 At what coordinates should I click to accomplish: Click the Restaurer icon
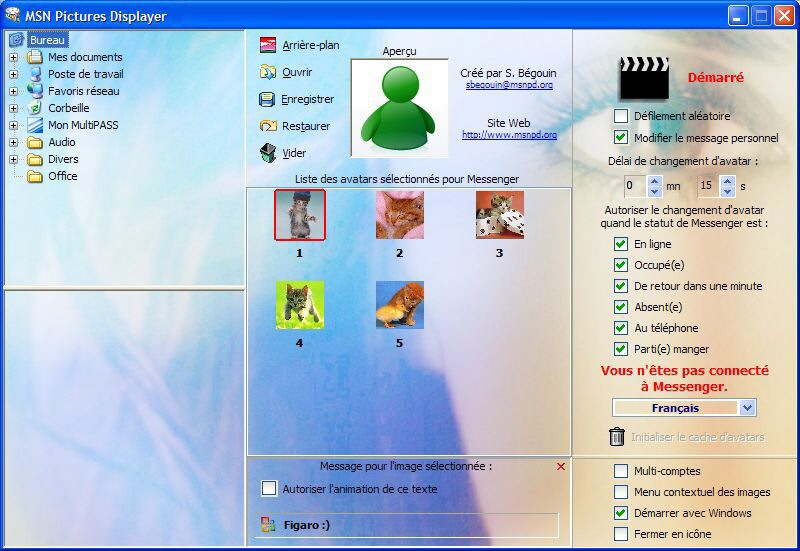coord(267,126)
